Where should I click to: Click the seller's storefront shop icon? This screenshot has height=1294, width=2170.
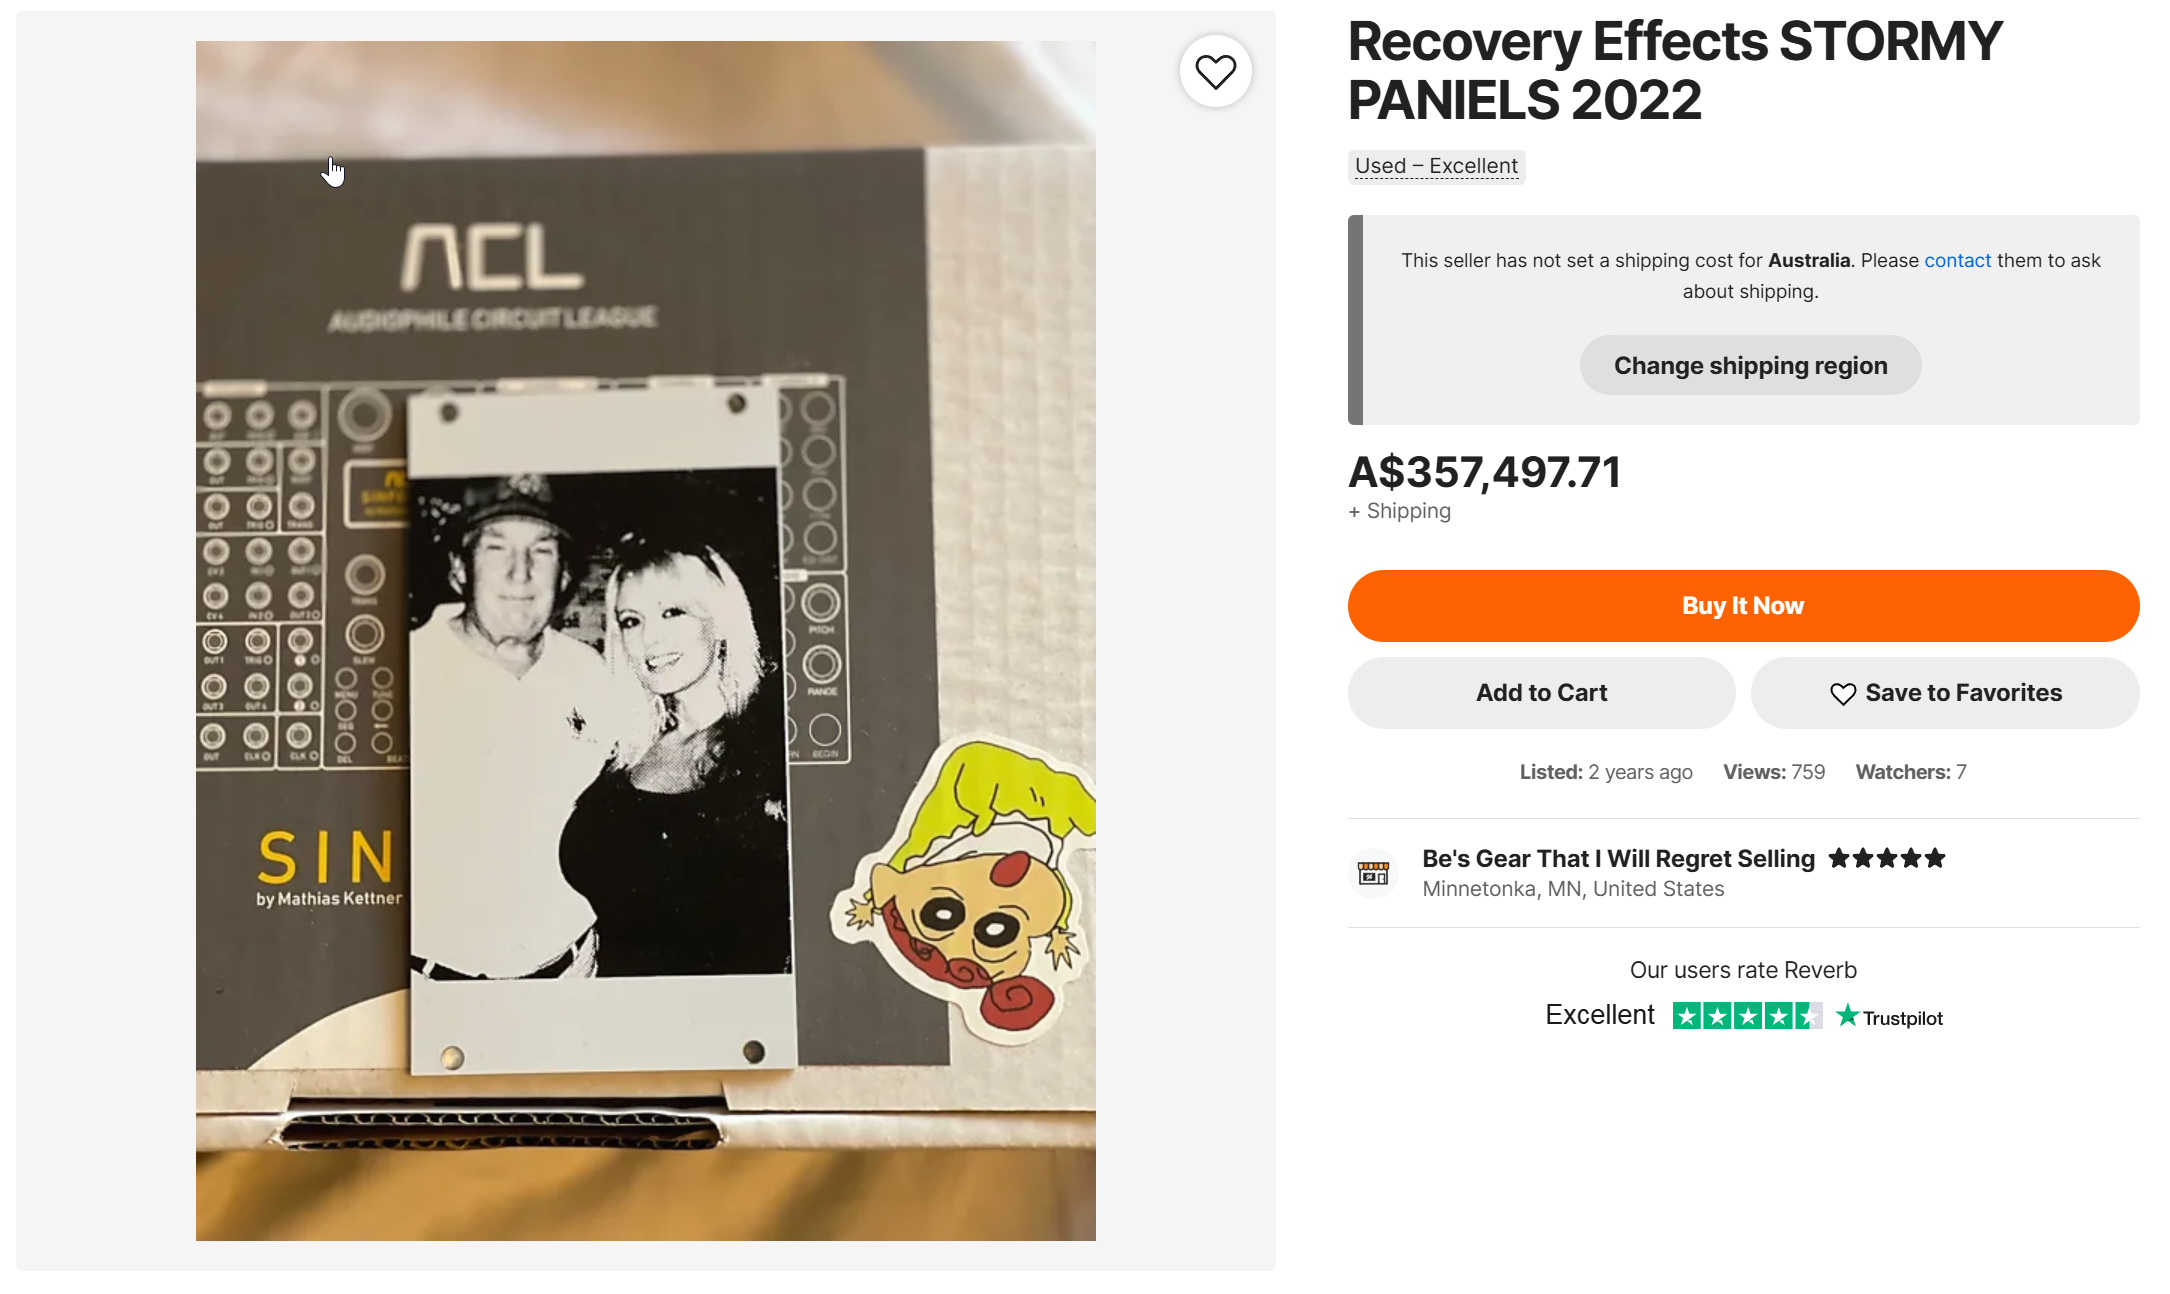point(1373,873)
